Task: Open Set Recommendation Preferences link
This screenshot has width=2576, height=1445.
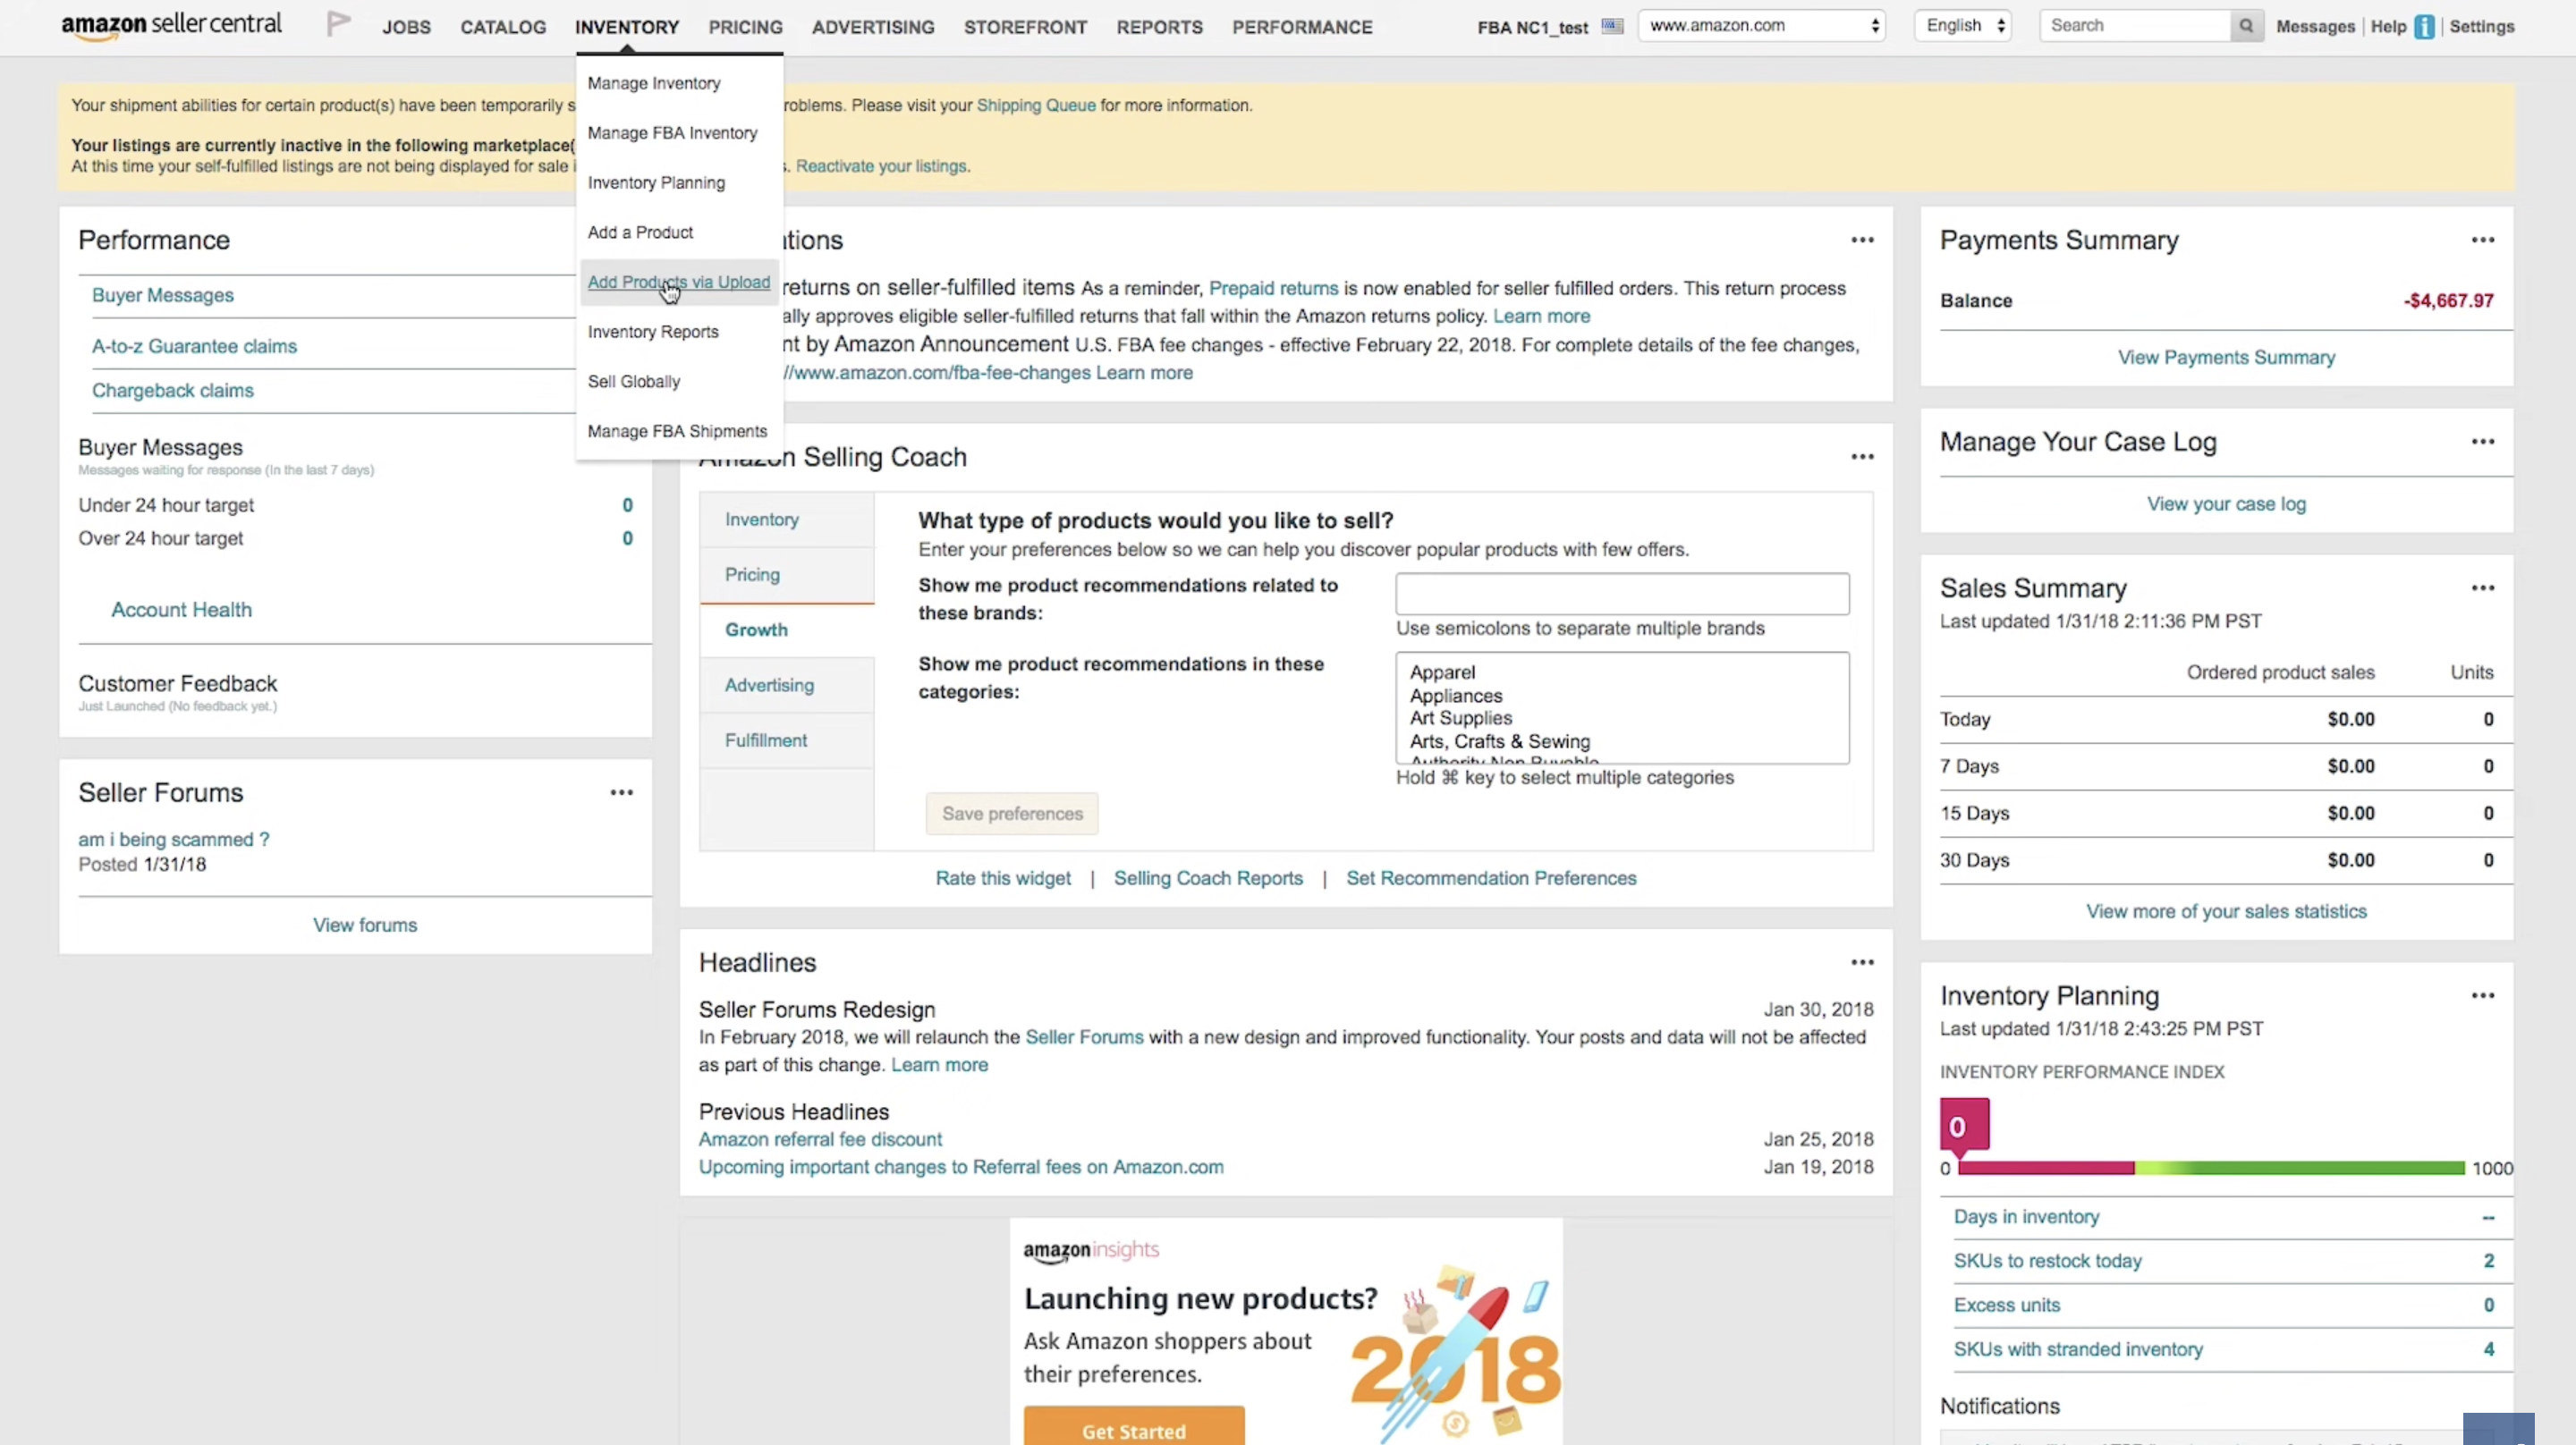Action: 1491,878
